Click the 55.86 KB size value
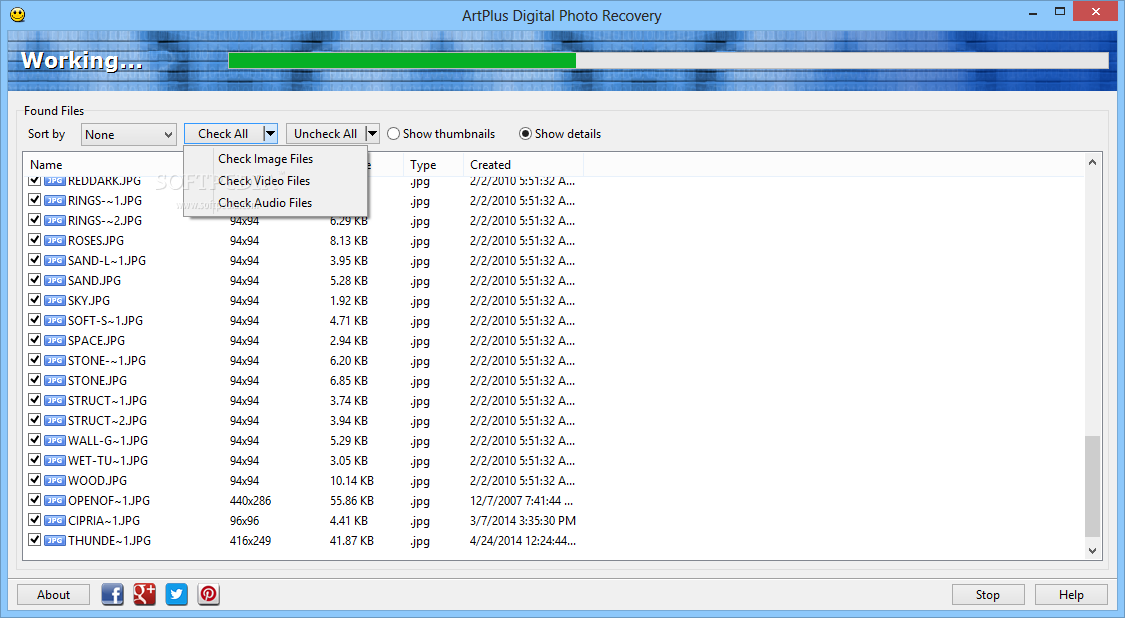The image size is (1125, 618). point(352,500)
